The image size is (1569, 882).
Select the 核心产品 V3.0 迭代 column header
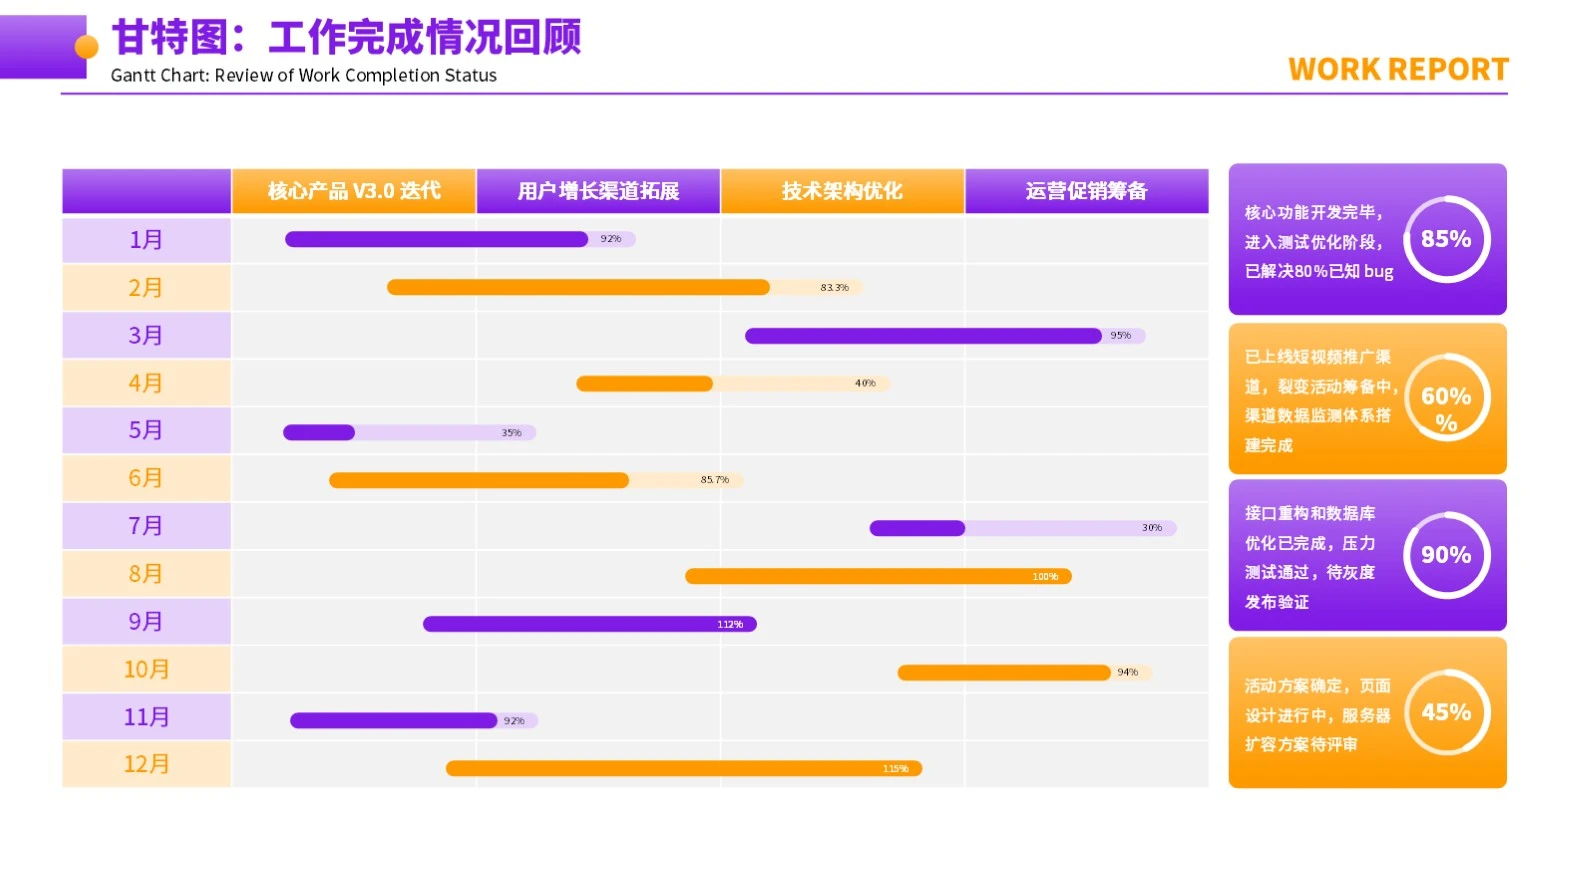click(353, 191)
